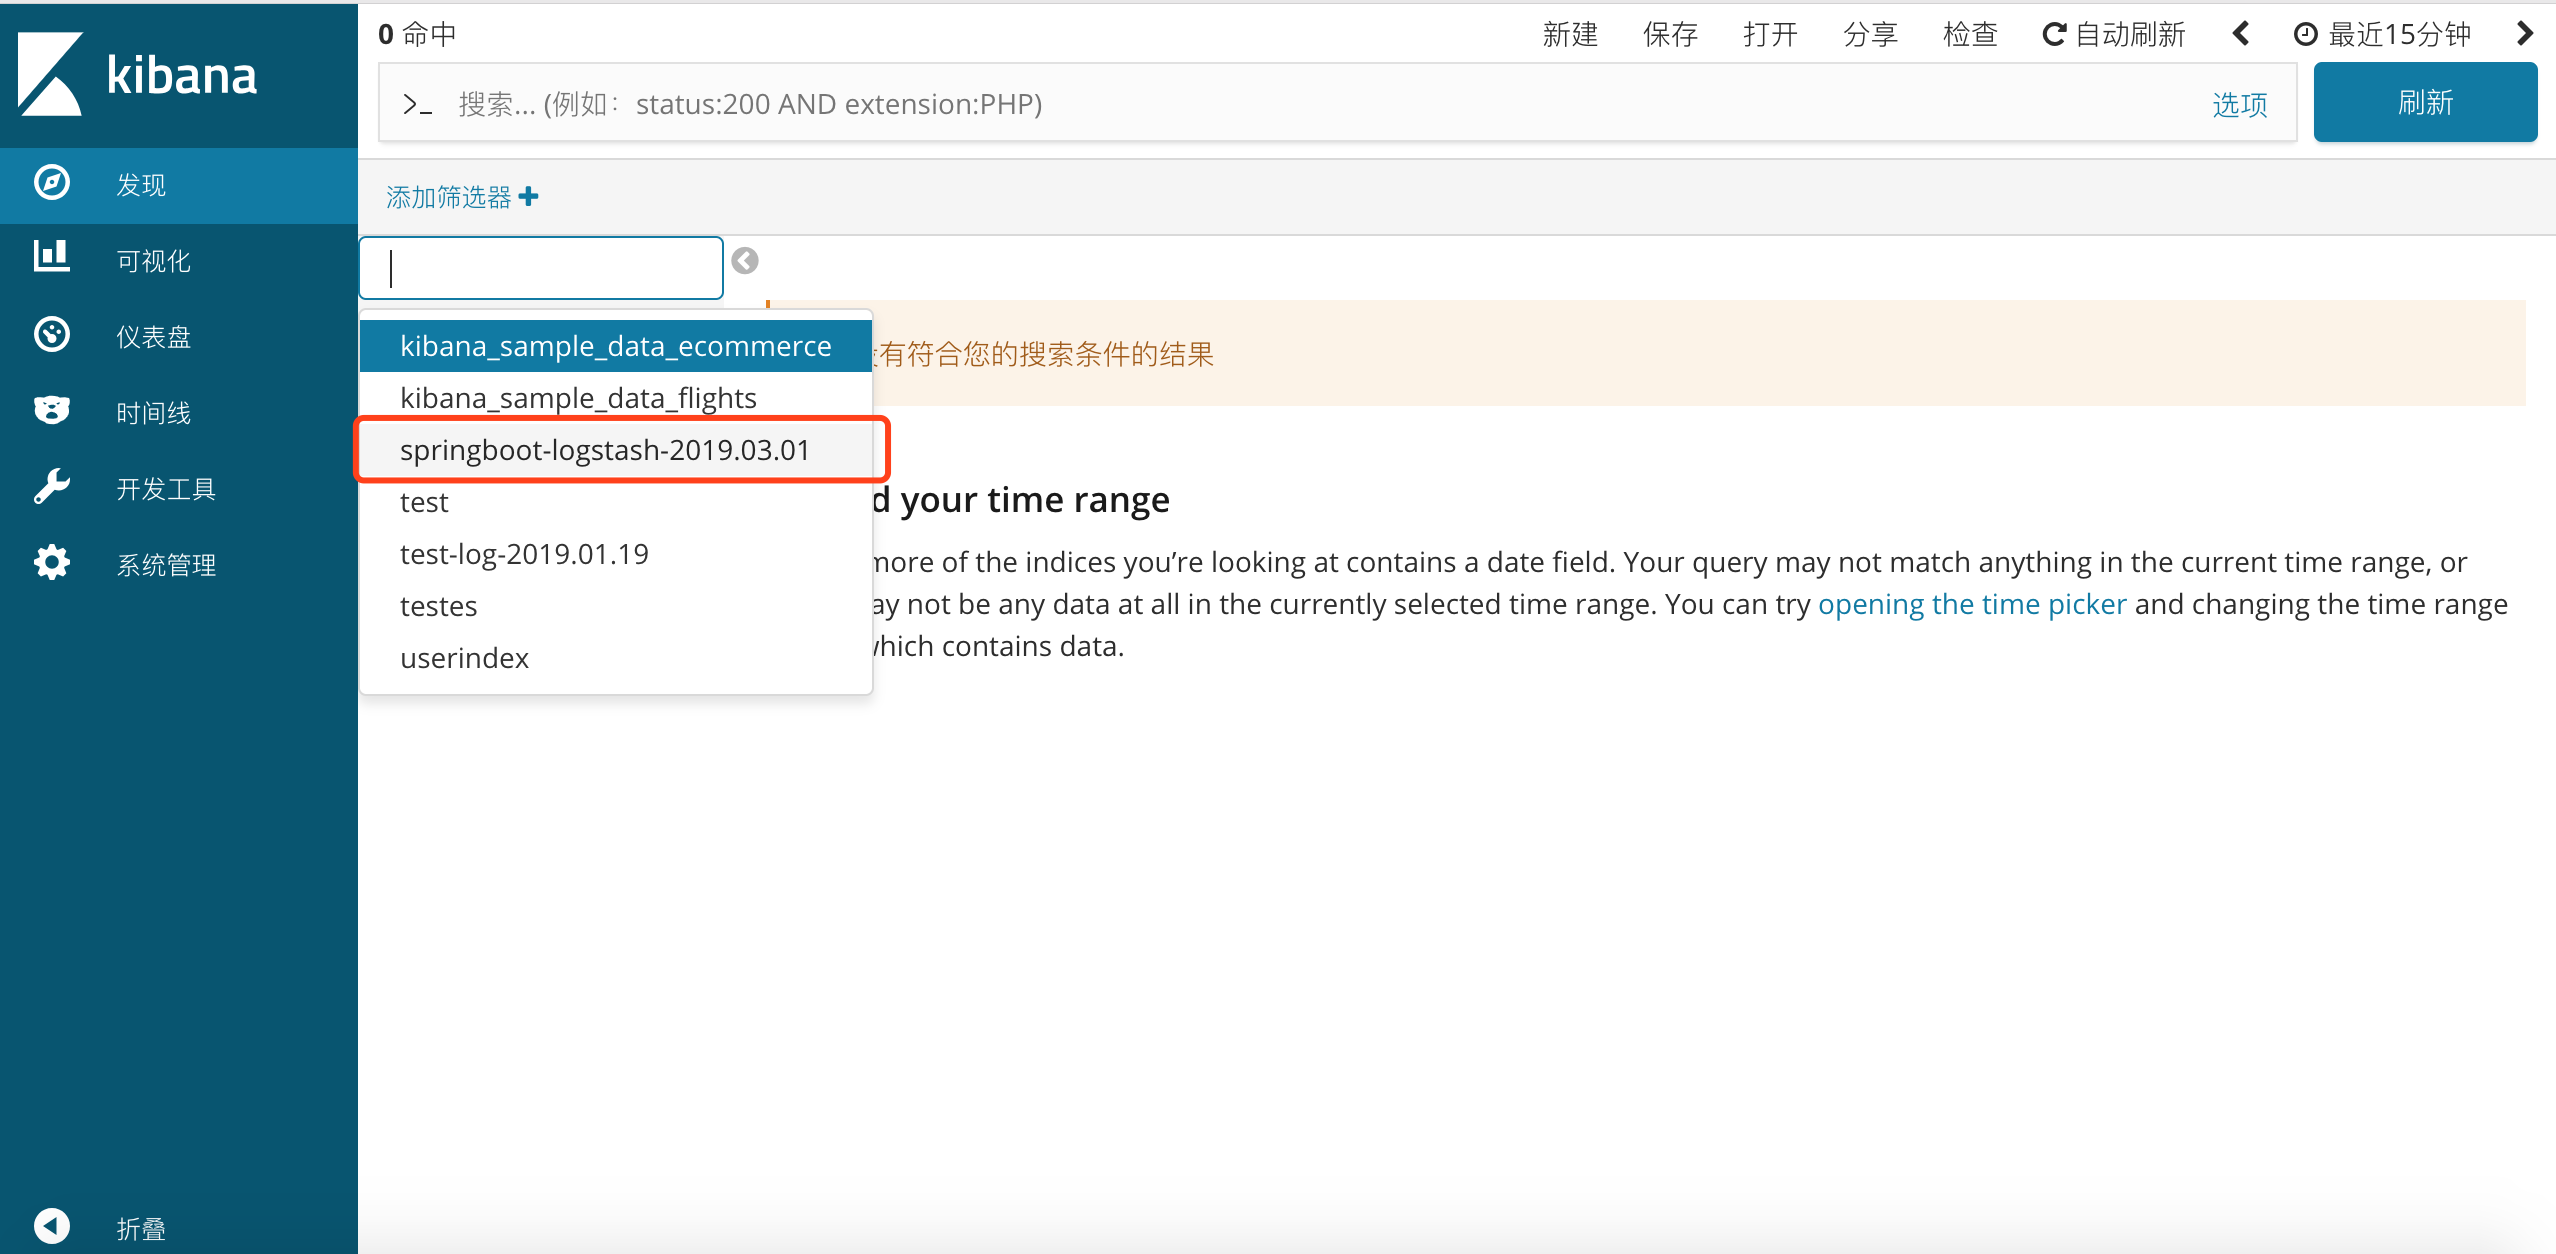The width and height of the screenshot is (2556, 1254).
Task: Open the Dashboard gauge icon
Action: pos(51,335)
